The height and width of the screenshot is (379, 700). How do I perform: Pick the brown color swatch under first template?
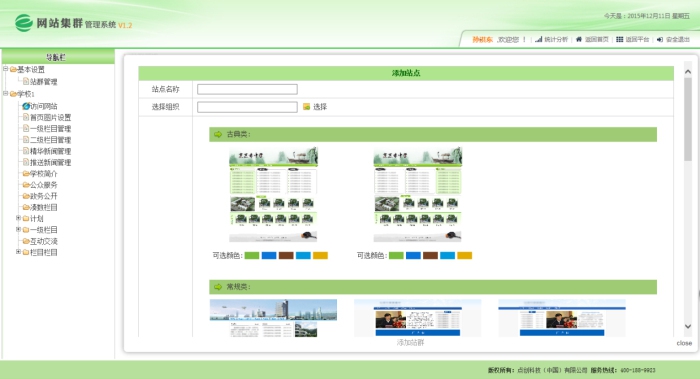click(x=286, y=255)
